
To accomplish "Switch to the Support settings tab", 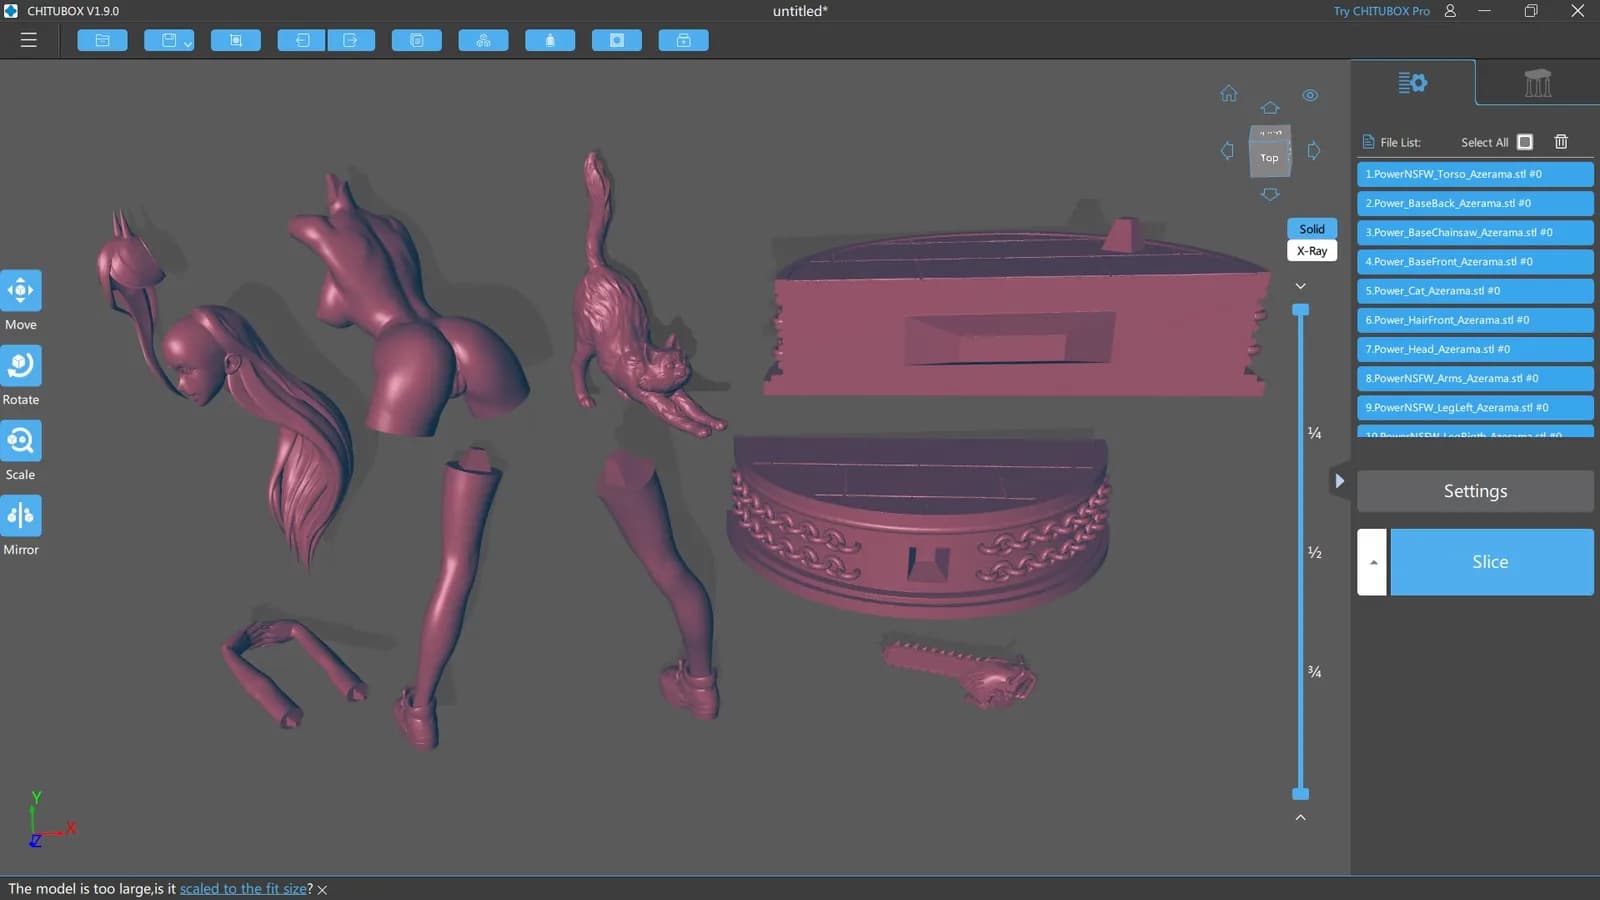I will tap(1537, 83).
